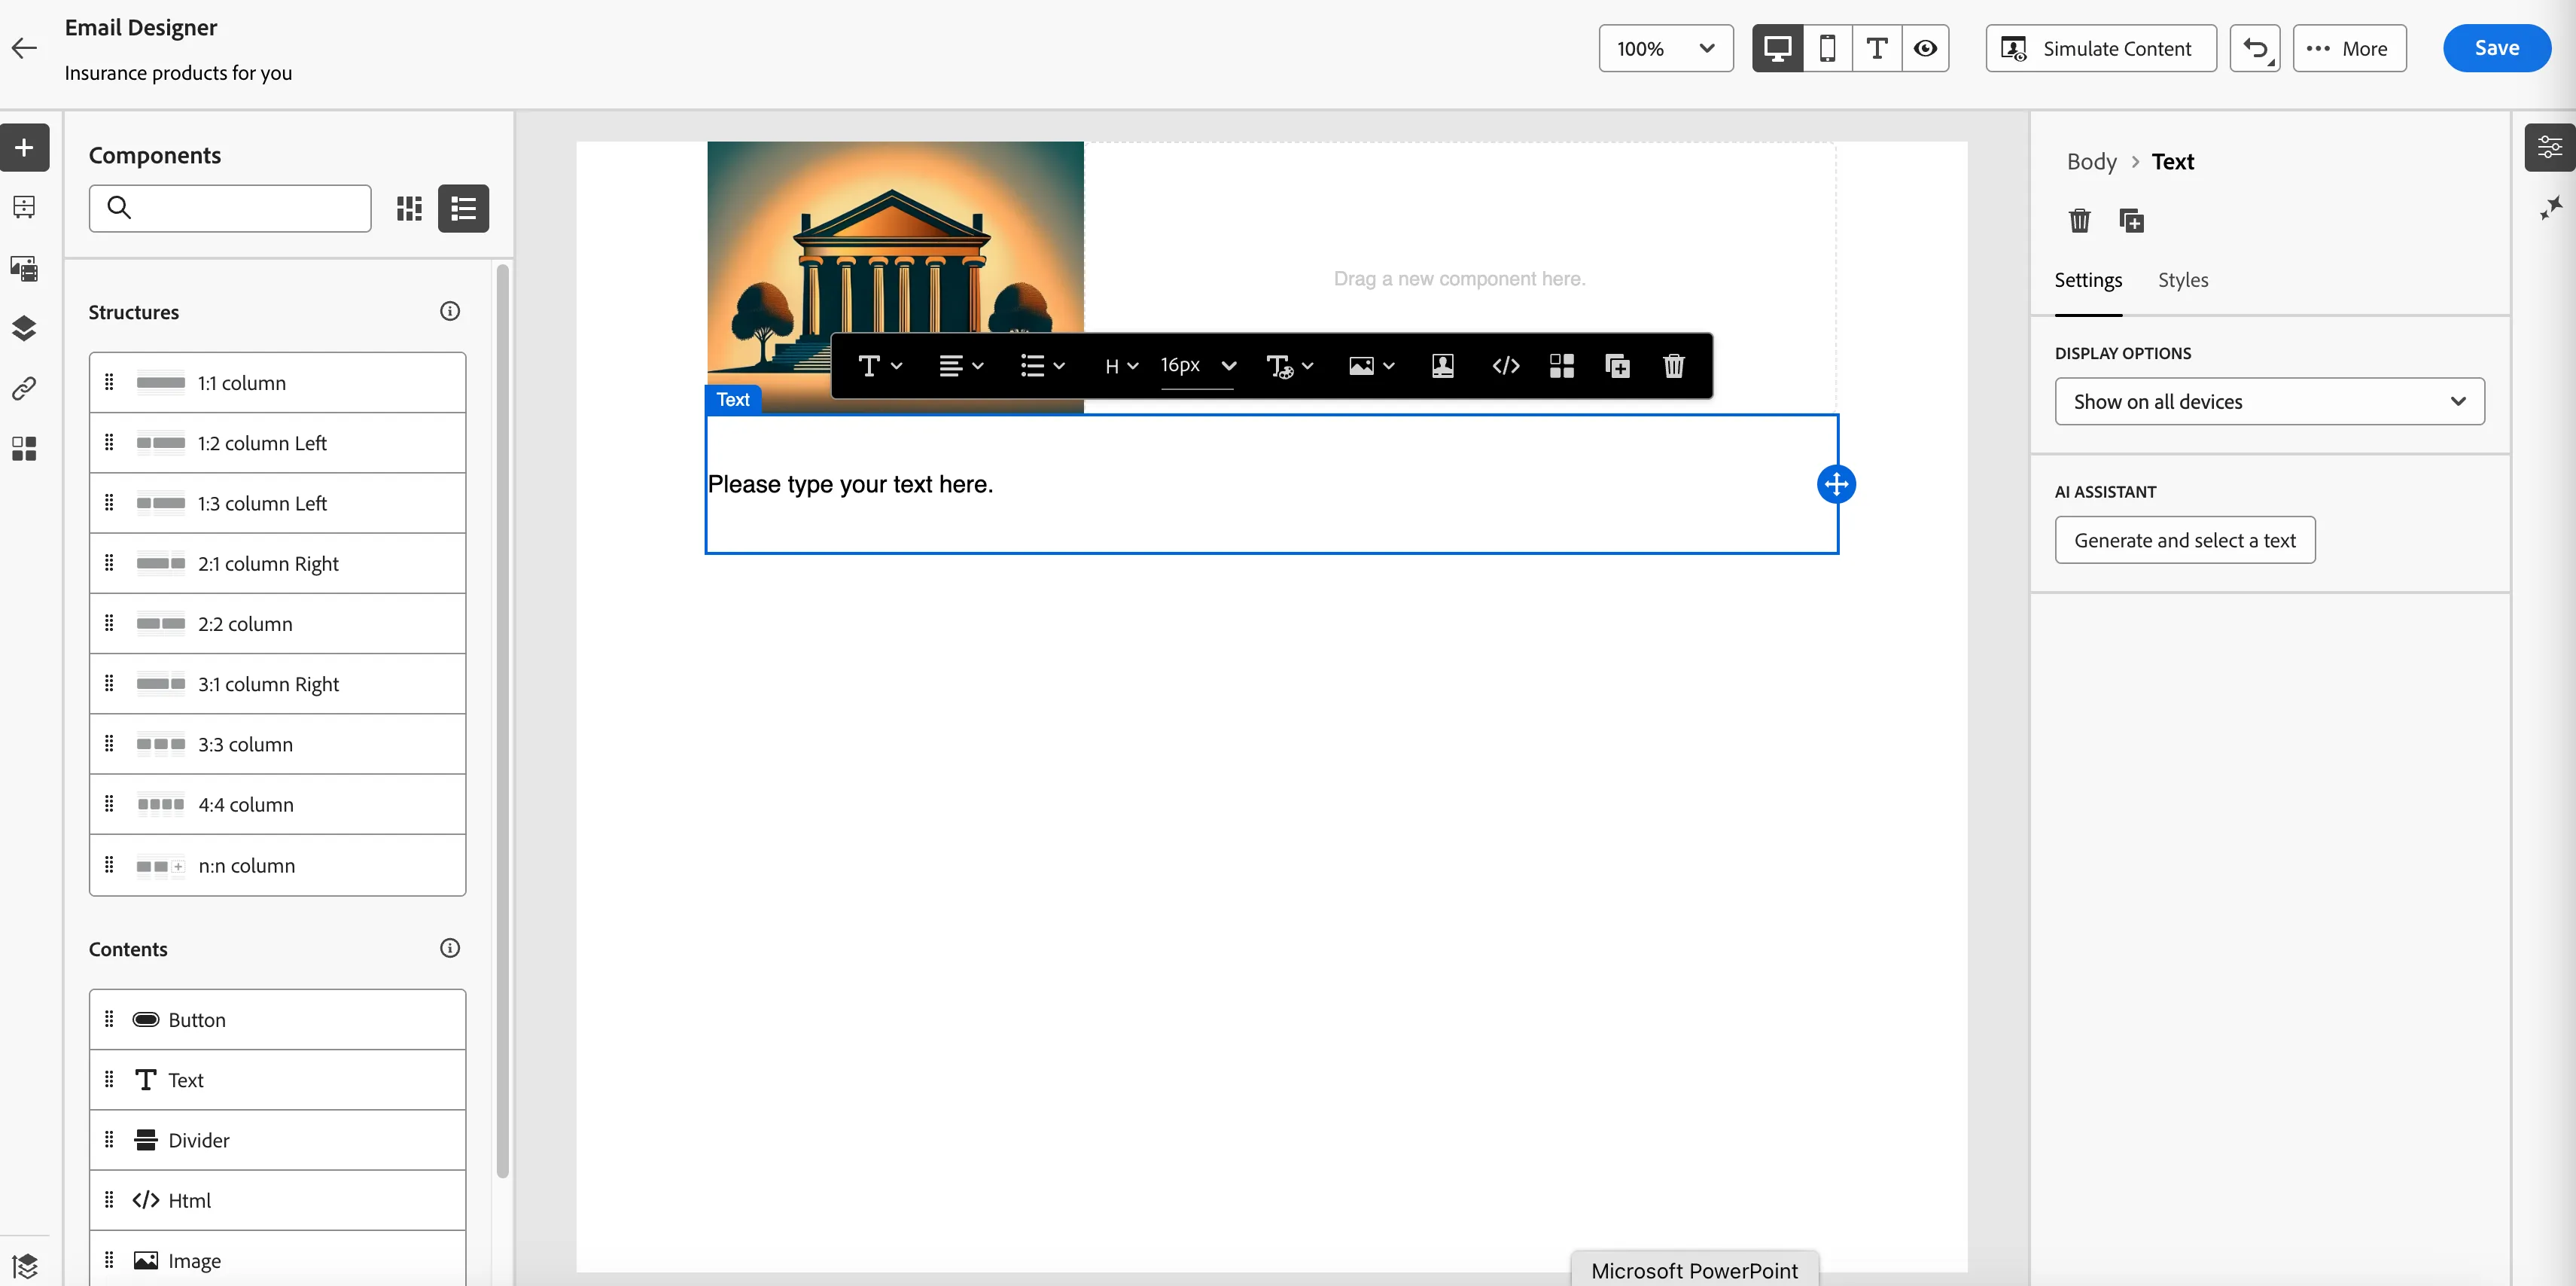
Task: Delete Text component via right panel trash
Action: [2079, 220]
